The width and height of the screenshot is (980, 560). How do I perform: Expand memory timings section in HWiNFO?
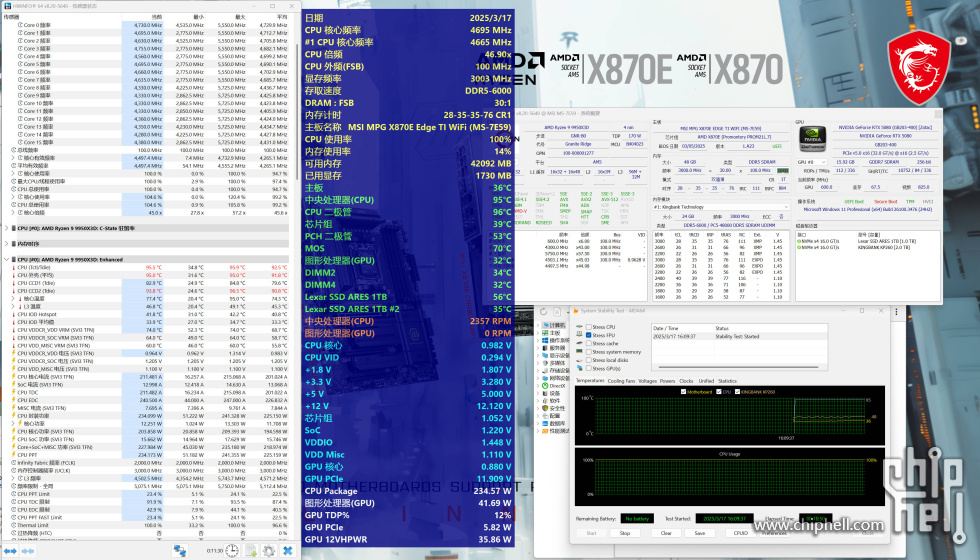point(6,244)
